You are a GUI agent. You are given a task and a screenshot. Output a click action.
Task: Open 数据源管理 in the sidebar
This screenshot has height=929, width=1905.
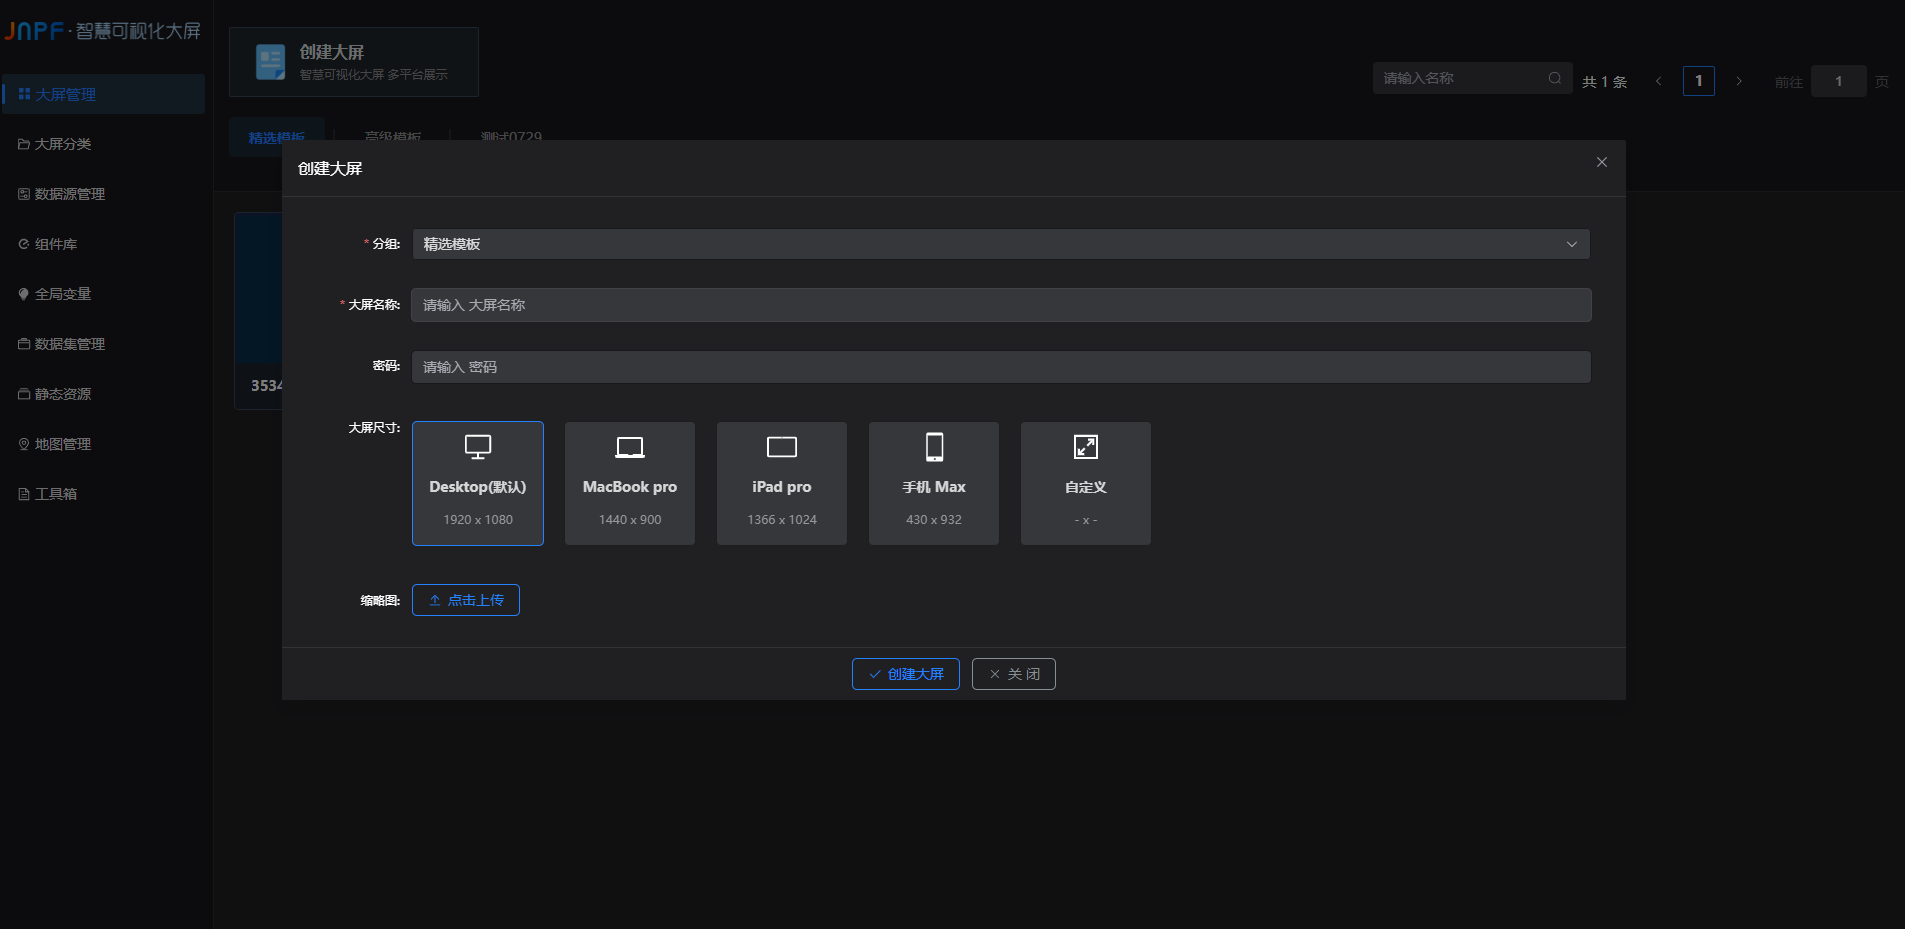pos(70,194)
